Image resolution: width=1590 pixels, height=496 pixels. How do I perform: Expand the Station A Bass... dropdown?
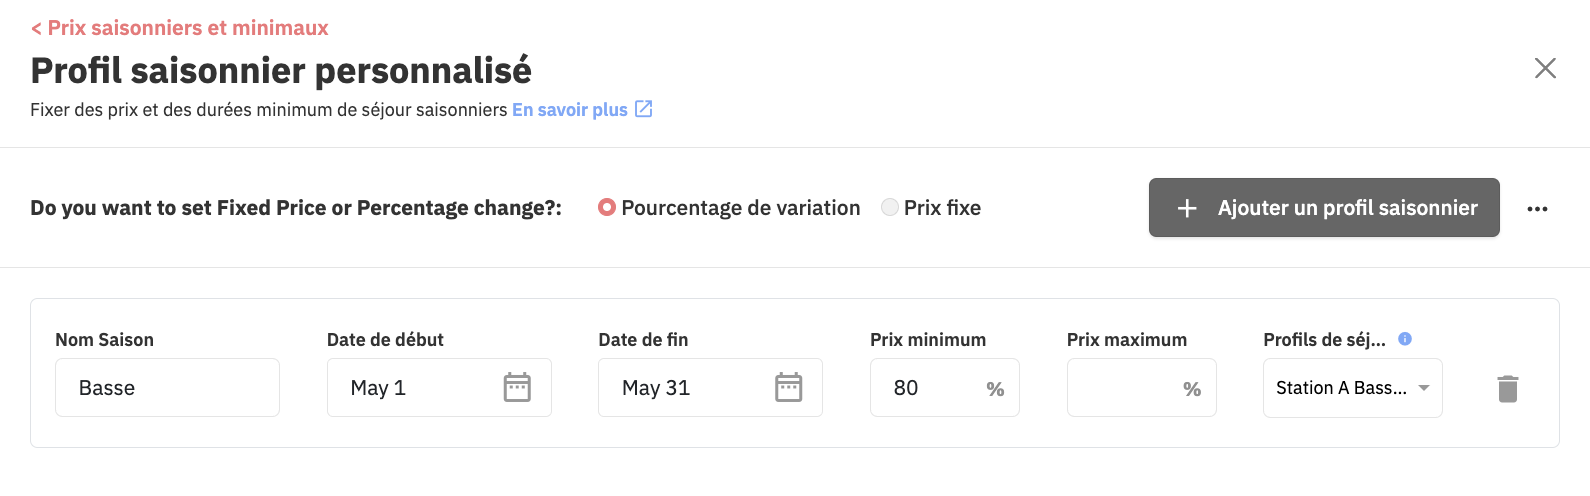tap(1353, 388)
